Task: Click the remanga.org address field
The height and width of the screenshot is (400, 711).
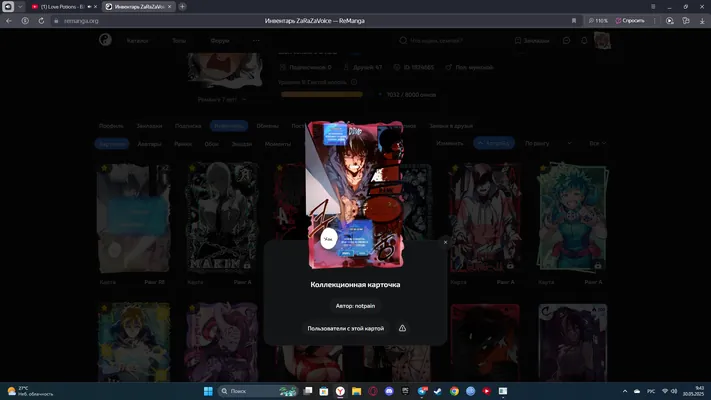Action: click(x=81, y=21)
